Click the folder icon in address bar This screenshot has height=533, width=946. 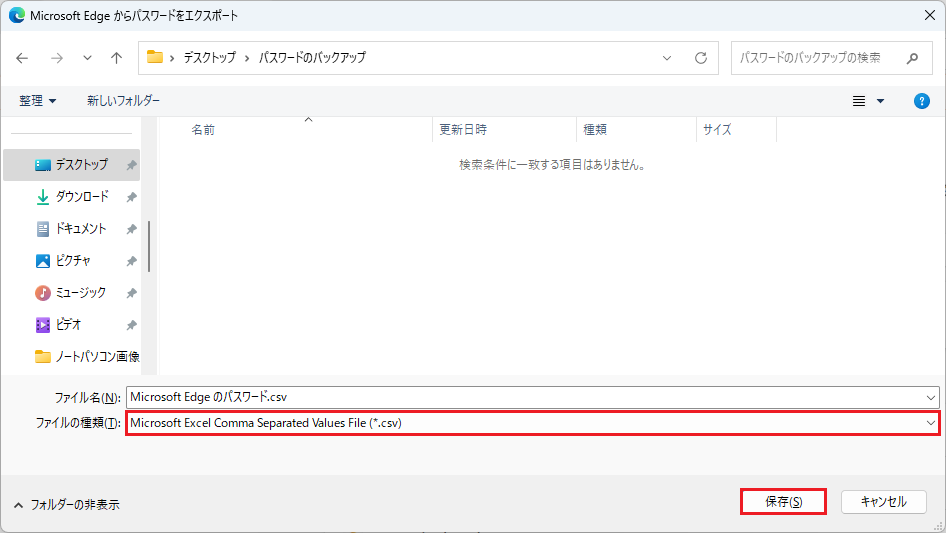click(155, 57)
